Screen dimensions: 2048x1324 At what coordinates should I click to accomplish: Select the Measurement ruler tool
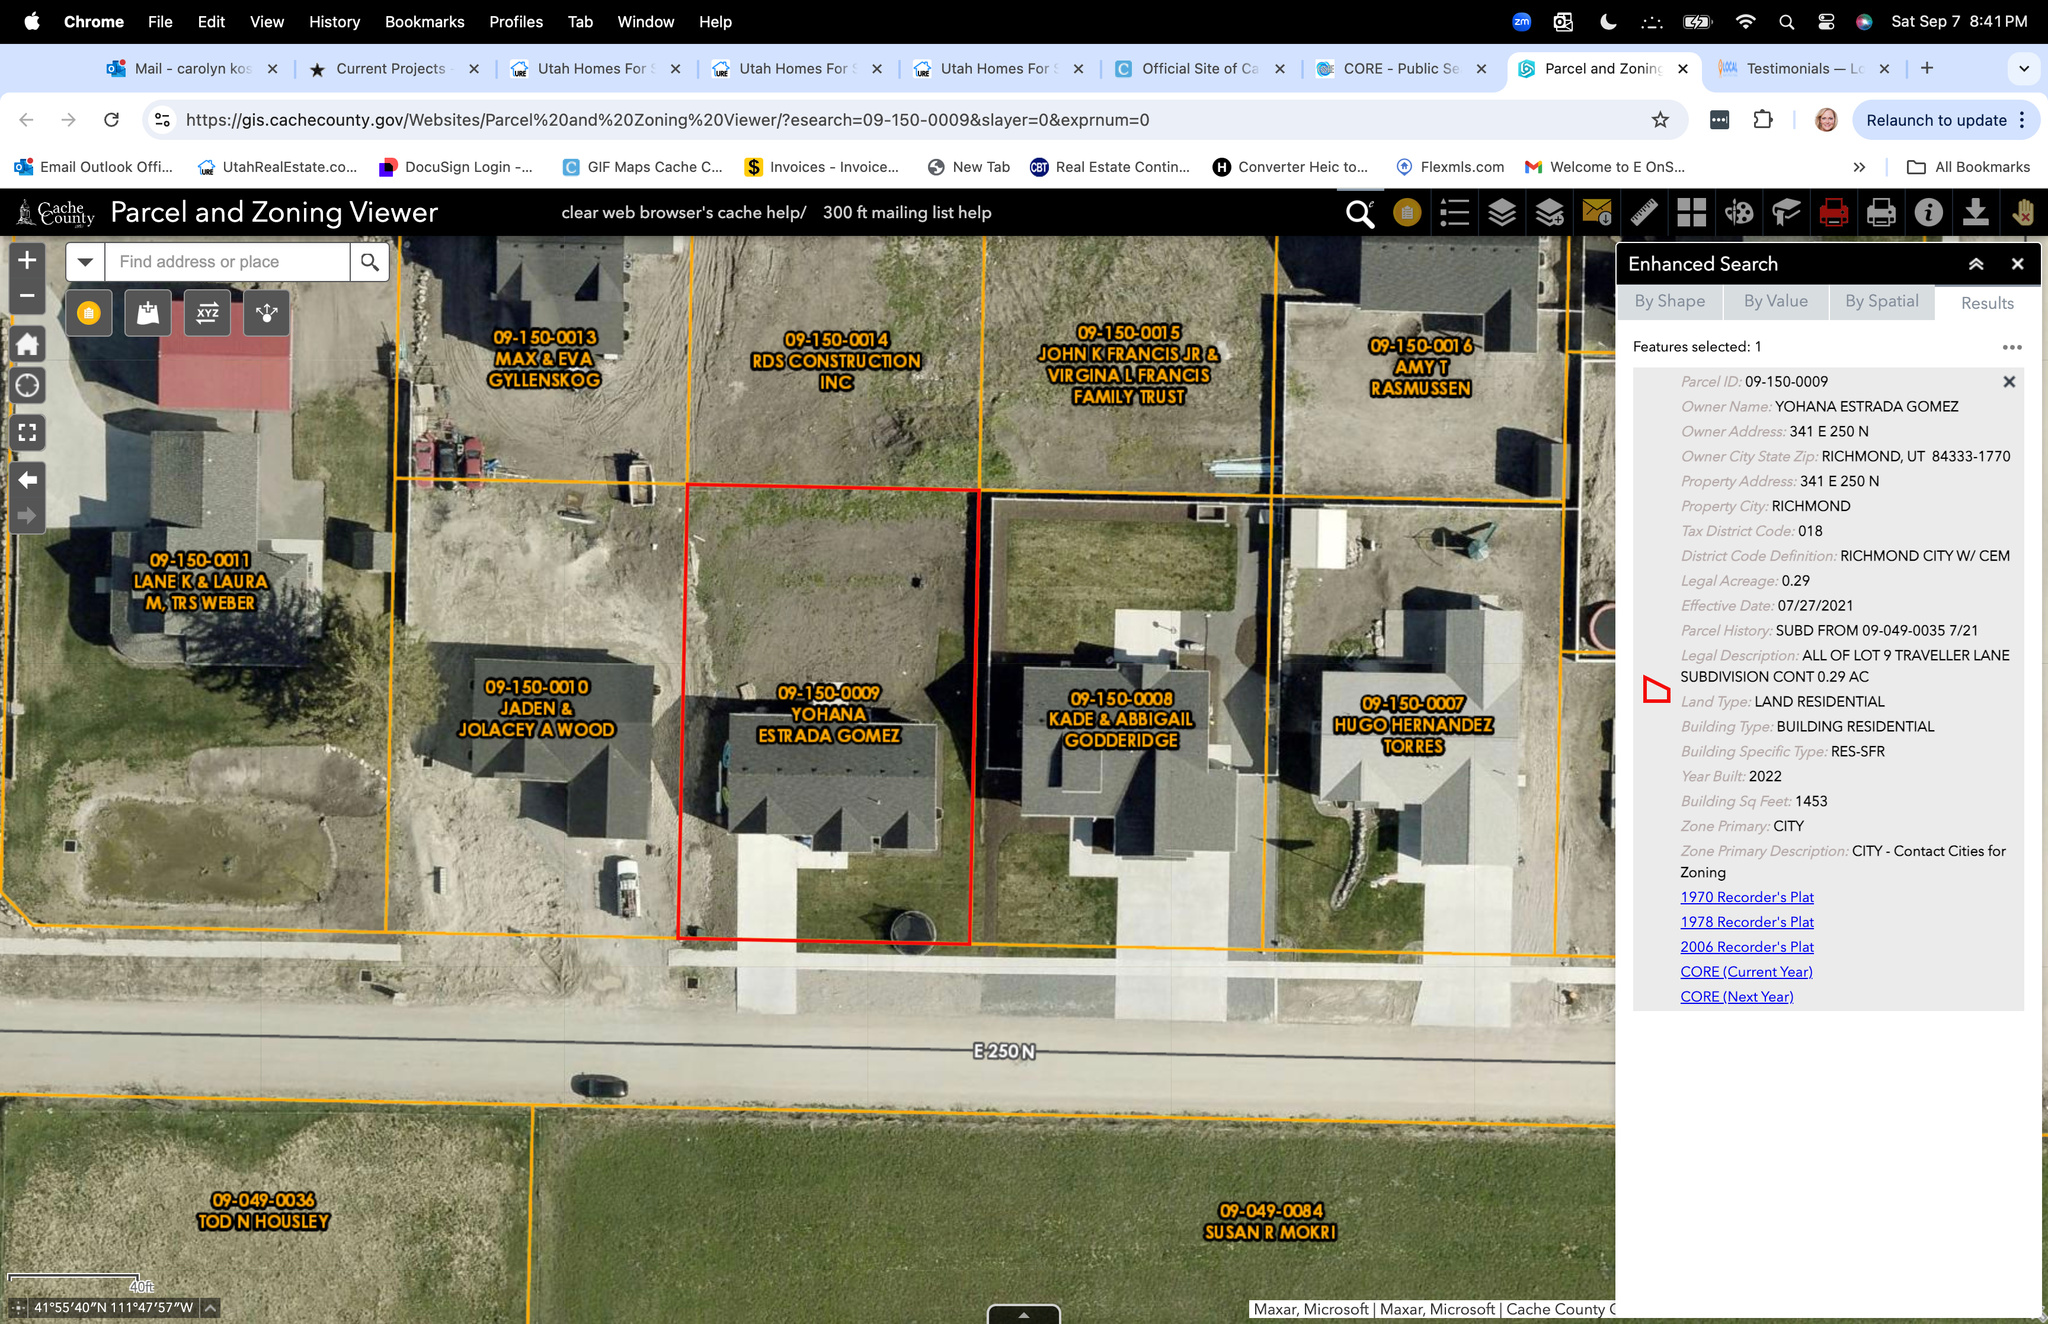1644,213
